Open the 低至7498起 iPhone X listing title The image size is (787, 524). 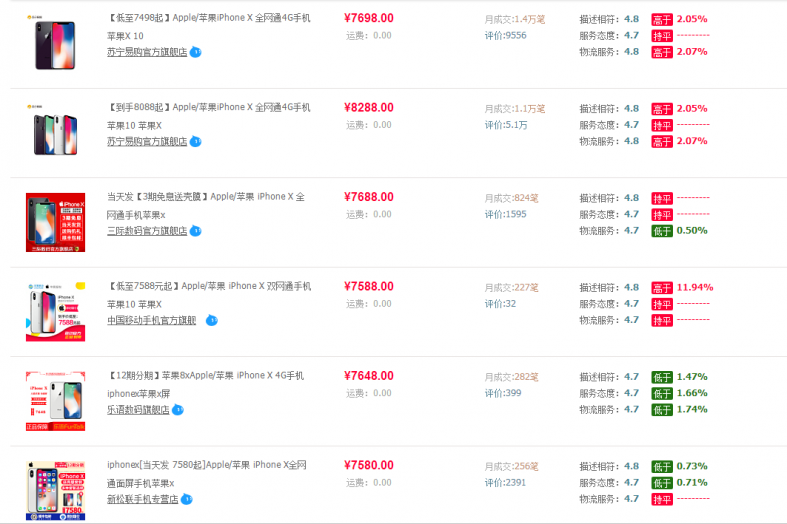[209, 27]
